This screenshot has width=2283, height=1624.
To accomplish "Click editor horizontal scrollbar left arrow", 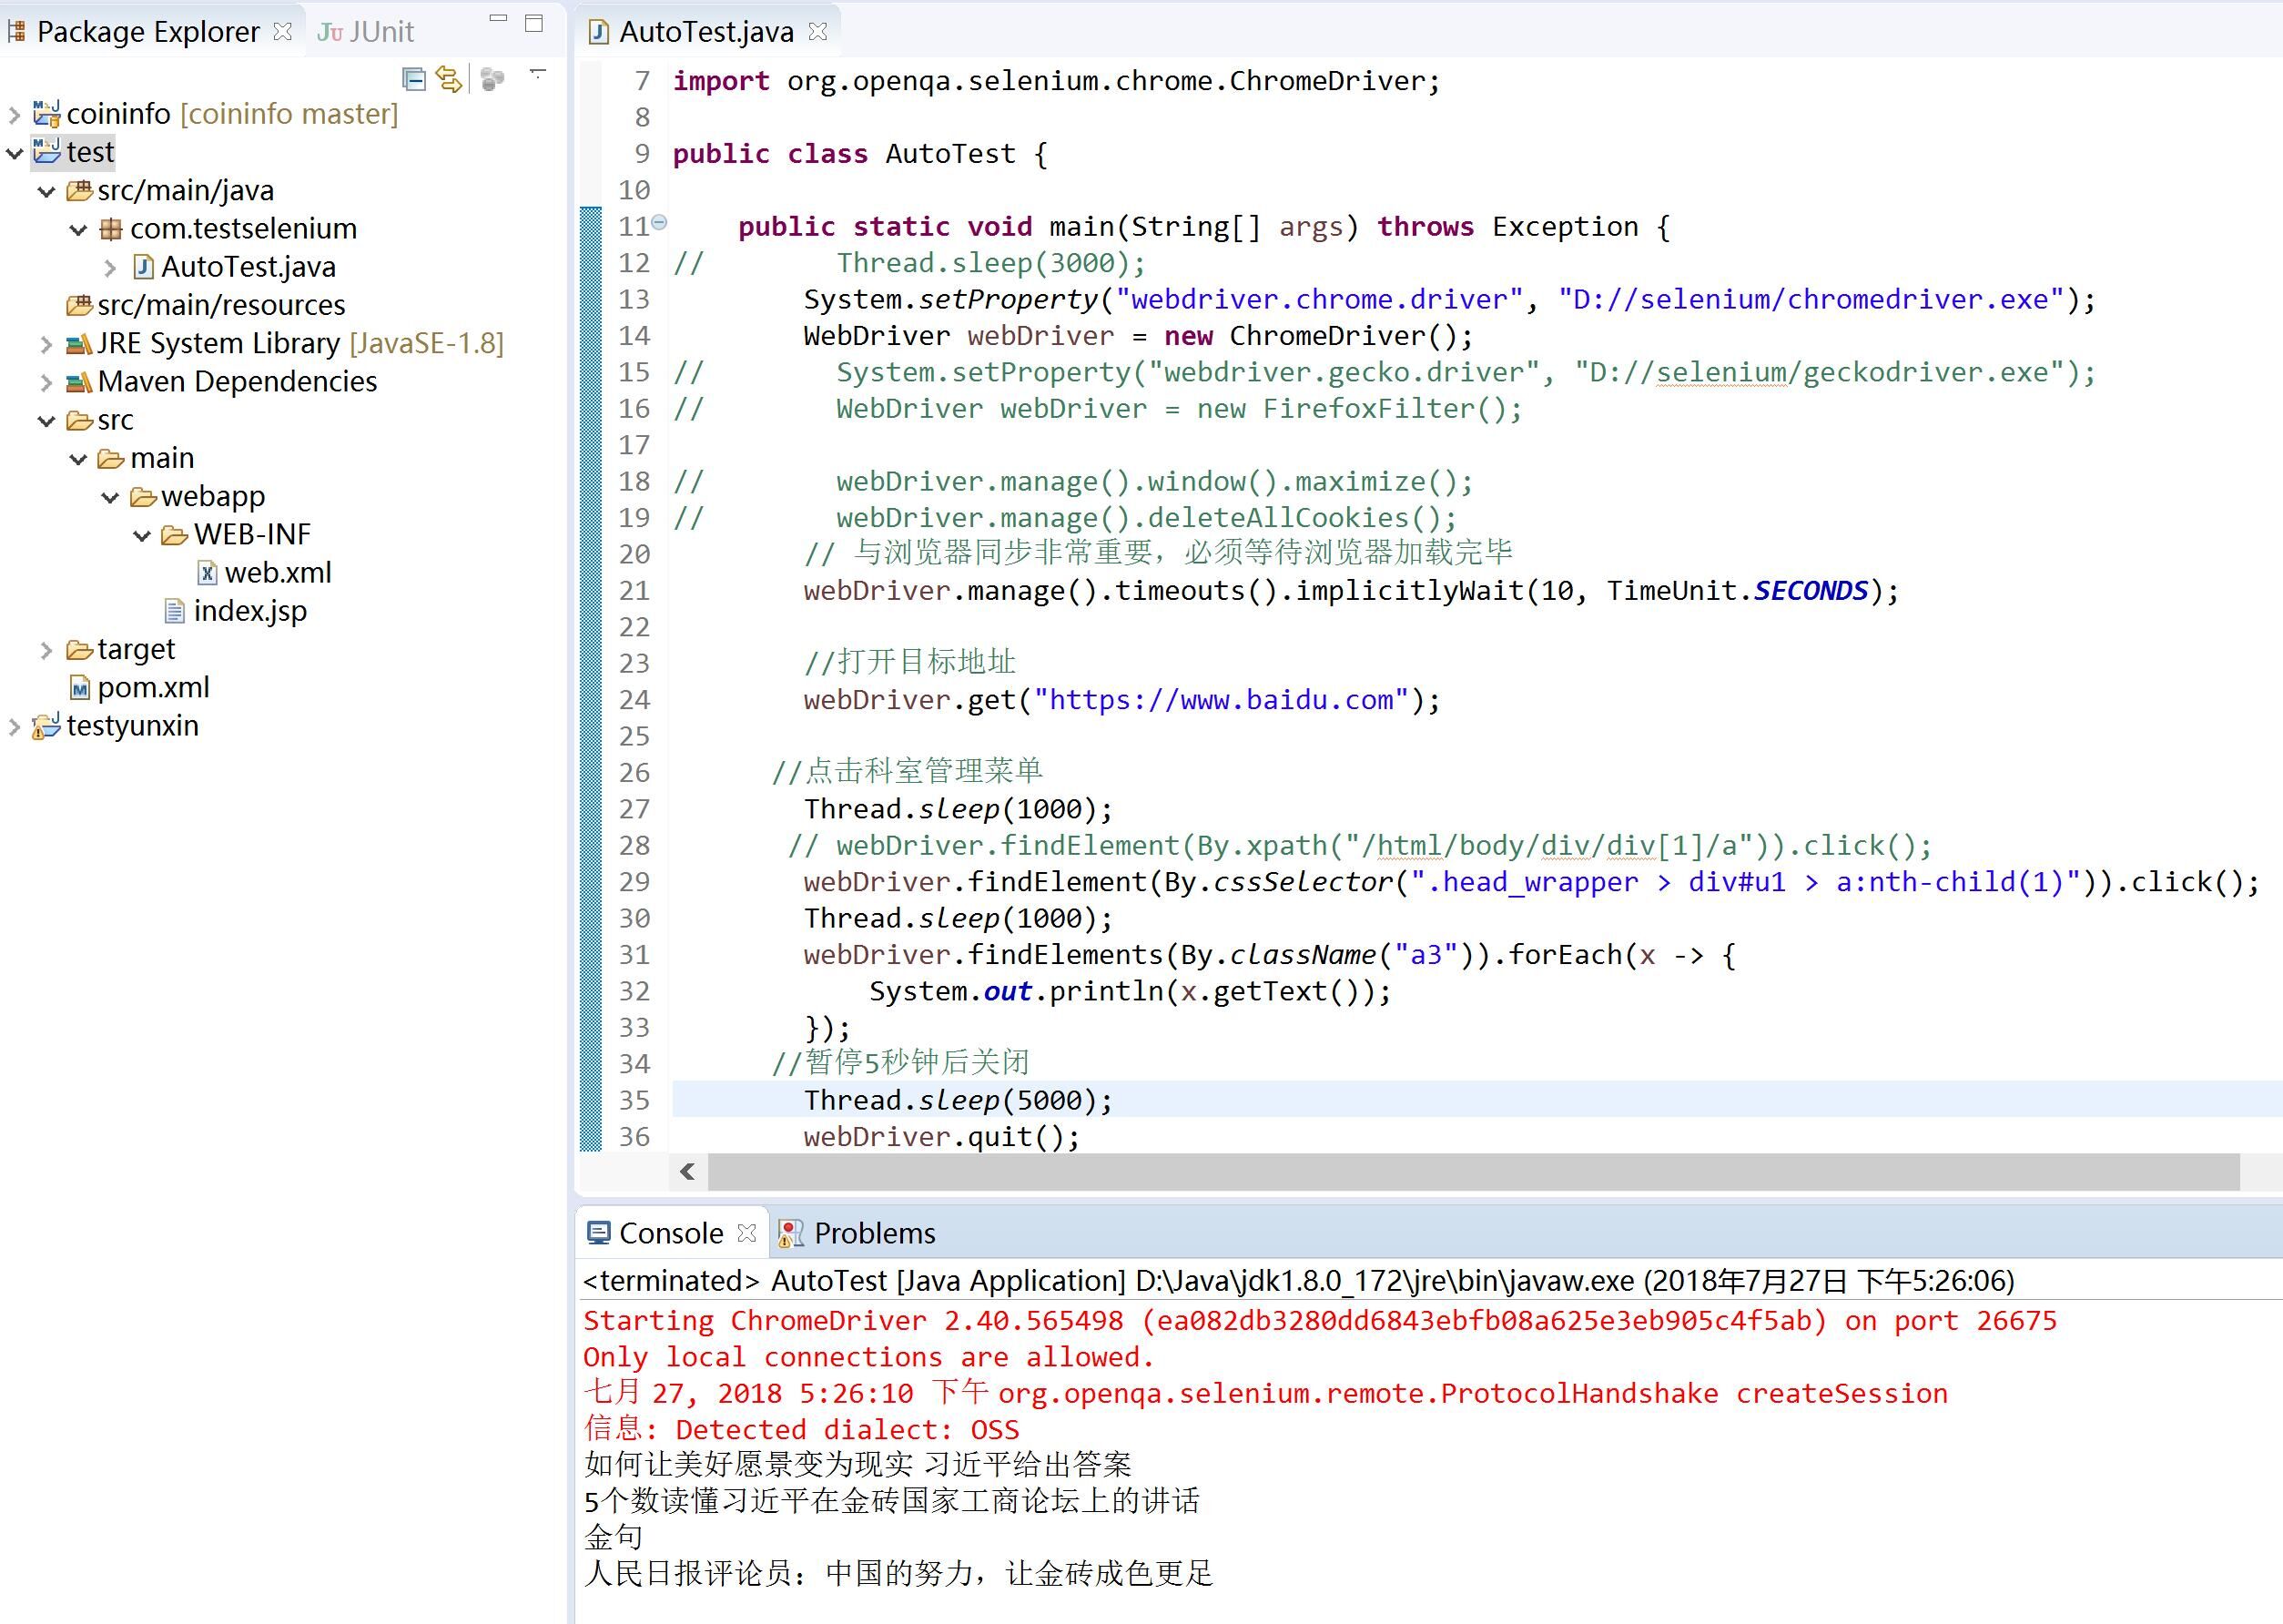I will click(x=687, y=1171).
